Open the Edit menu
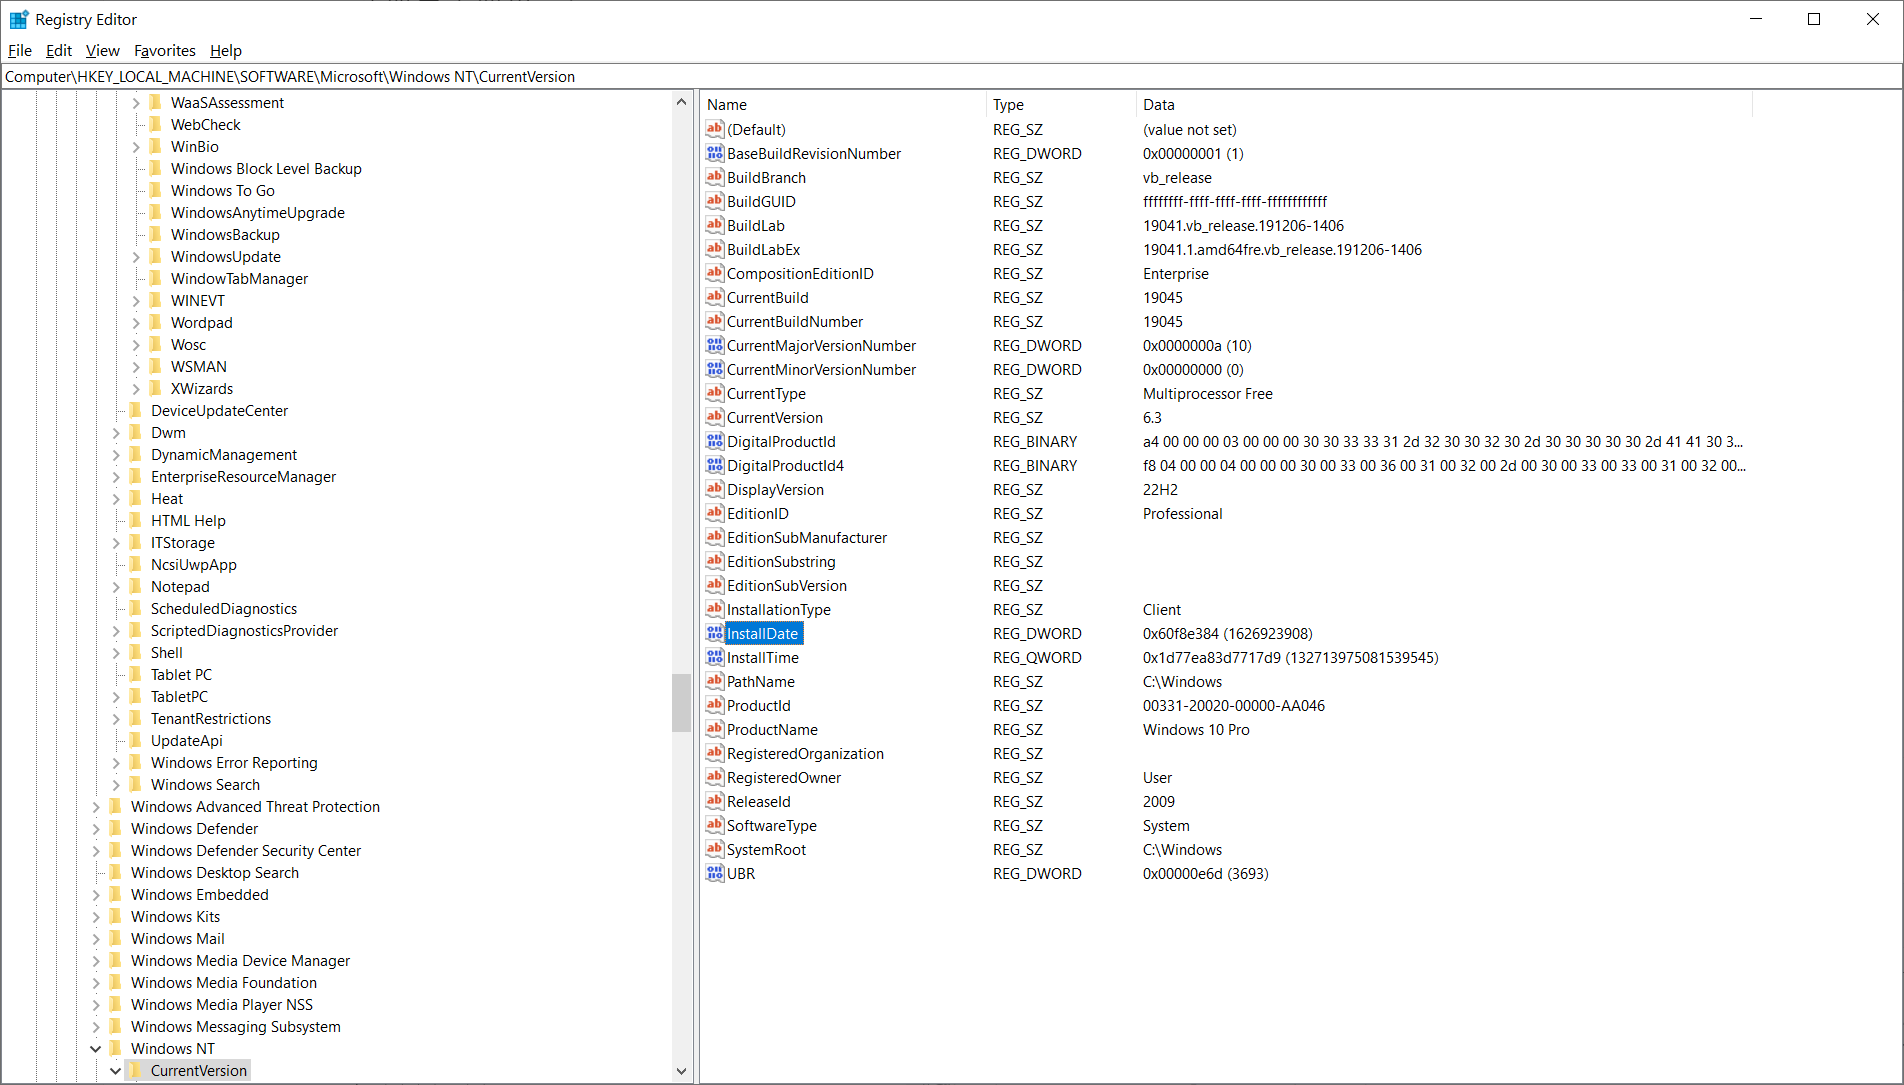Viewport: 1904px width, 1085px height. click(x=59, y=50)
